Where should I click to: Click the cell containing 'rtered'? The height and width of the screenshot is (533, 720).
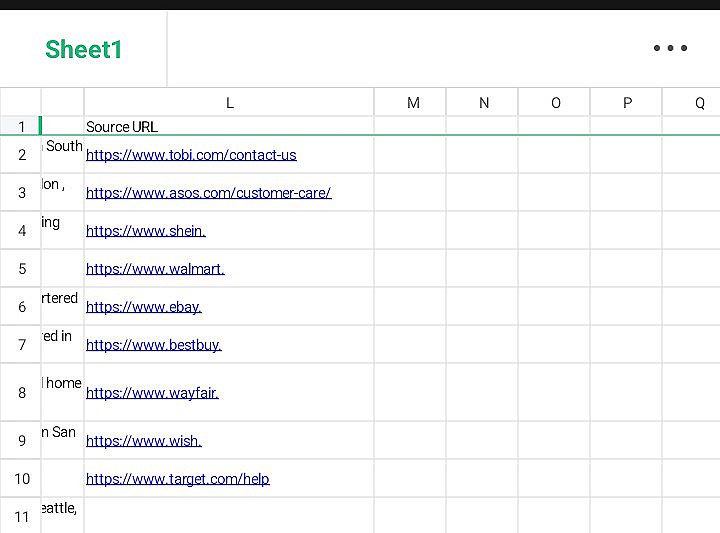(62, 307)
